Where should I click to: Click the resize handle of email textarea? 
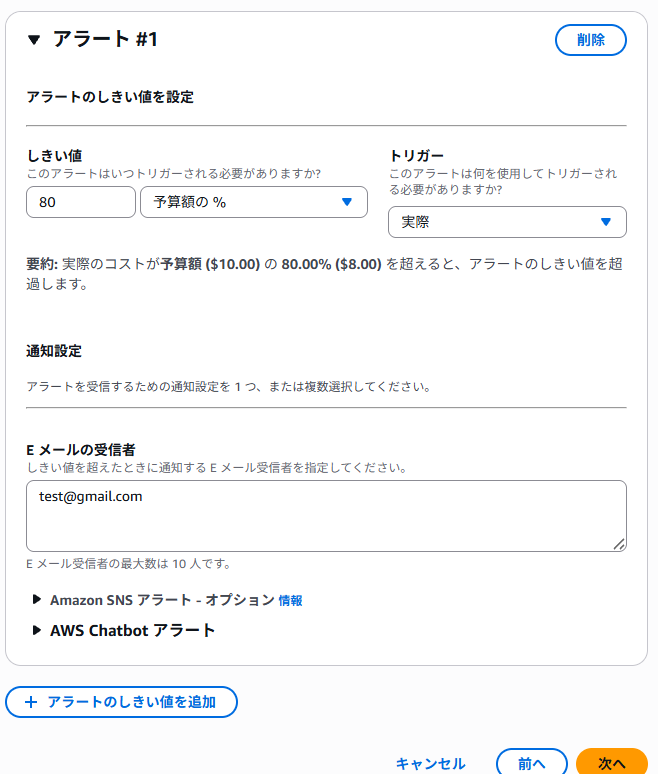point(619,544)
